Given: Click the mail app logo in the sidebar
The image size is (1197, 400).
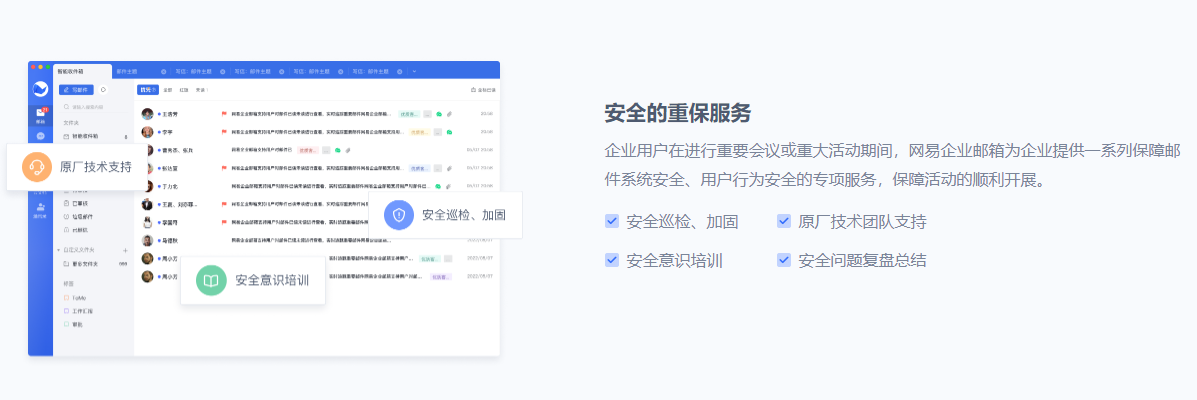Looking at the screenshot, I should (x=40, y=89).
